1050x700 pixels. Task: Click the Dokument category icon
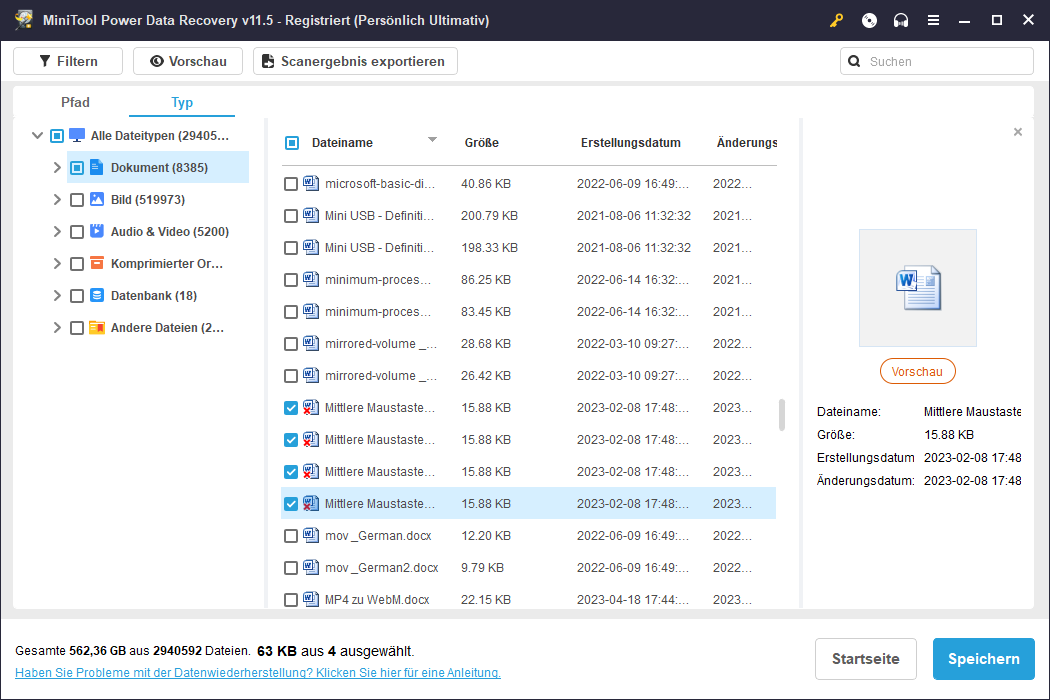[x=96, y=167]
